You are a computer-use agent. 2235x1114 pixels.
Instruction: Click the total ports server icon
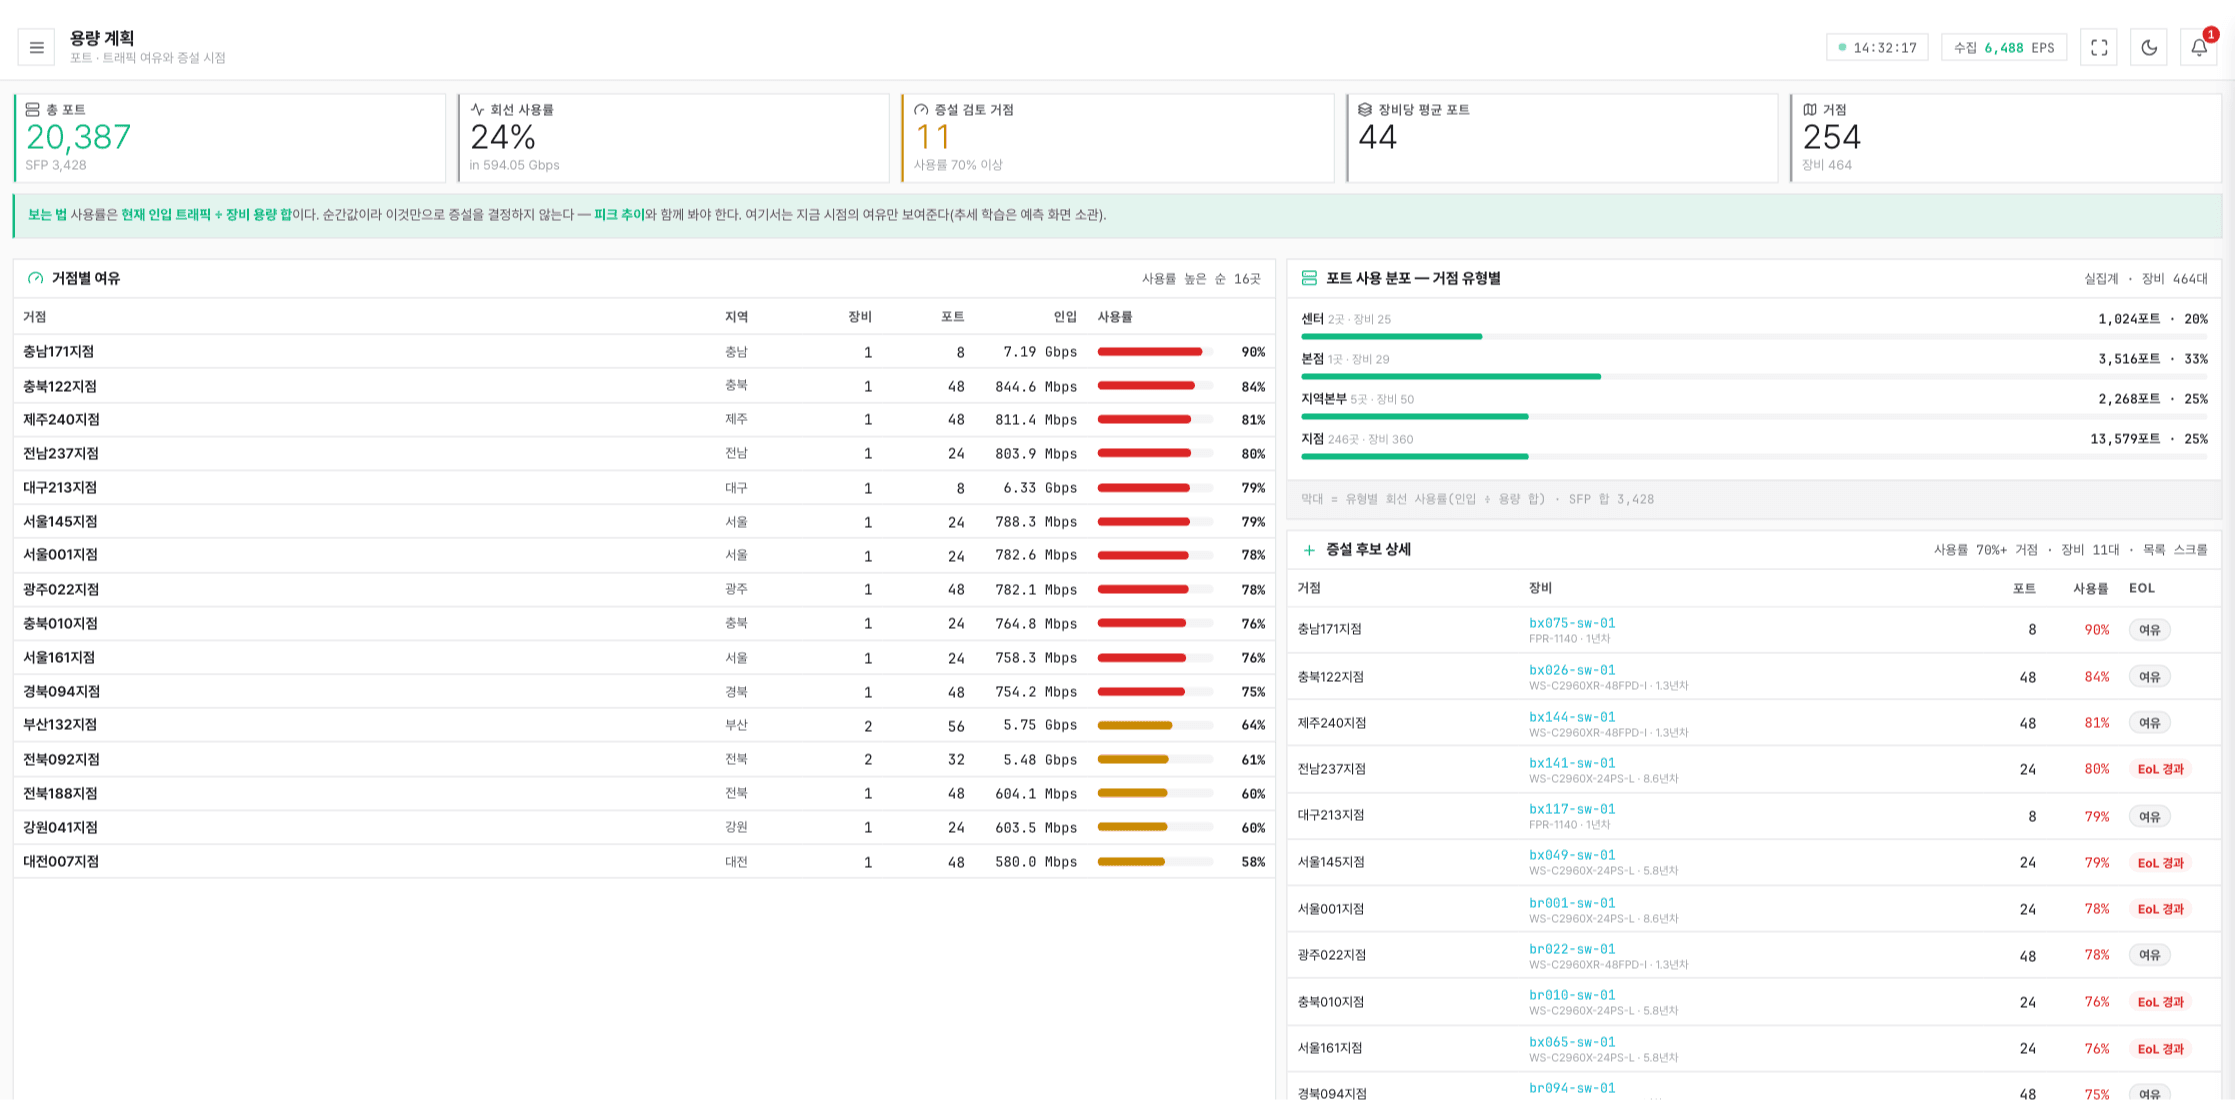pos(33,110)
